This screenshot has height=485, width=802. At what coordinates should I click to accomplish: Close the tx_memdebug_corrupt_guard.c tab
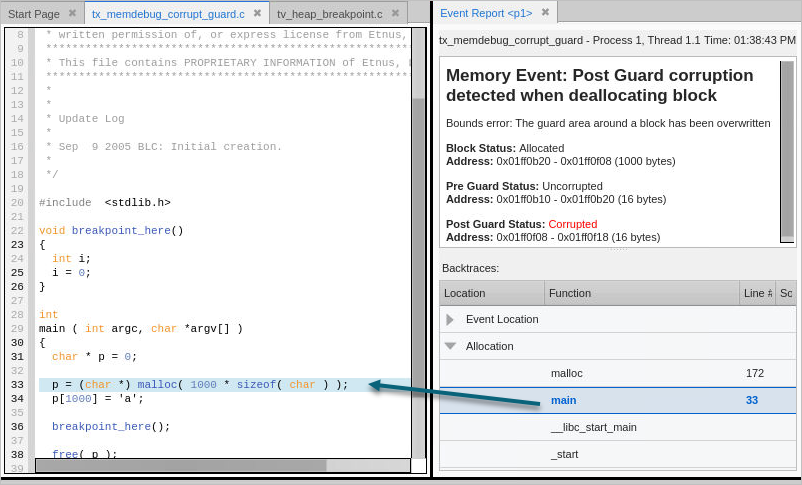(257, 14)
